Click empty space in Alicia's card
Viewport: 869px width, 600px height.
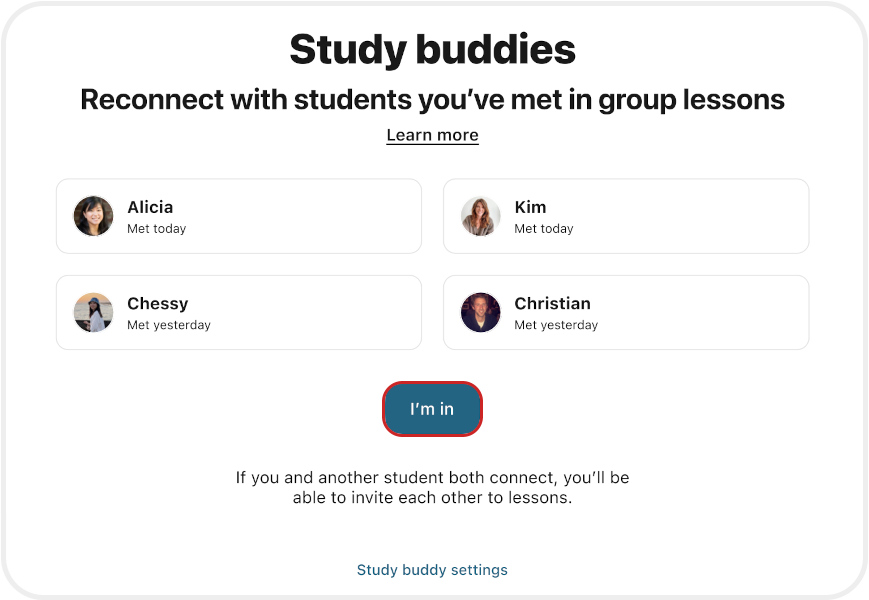pos(320,216)
